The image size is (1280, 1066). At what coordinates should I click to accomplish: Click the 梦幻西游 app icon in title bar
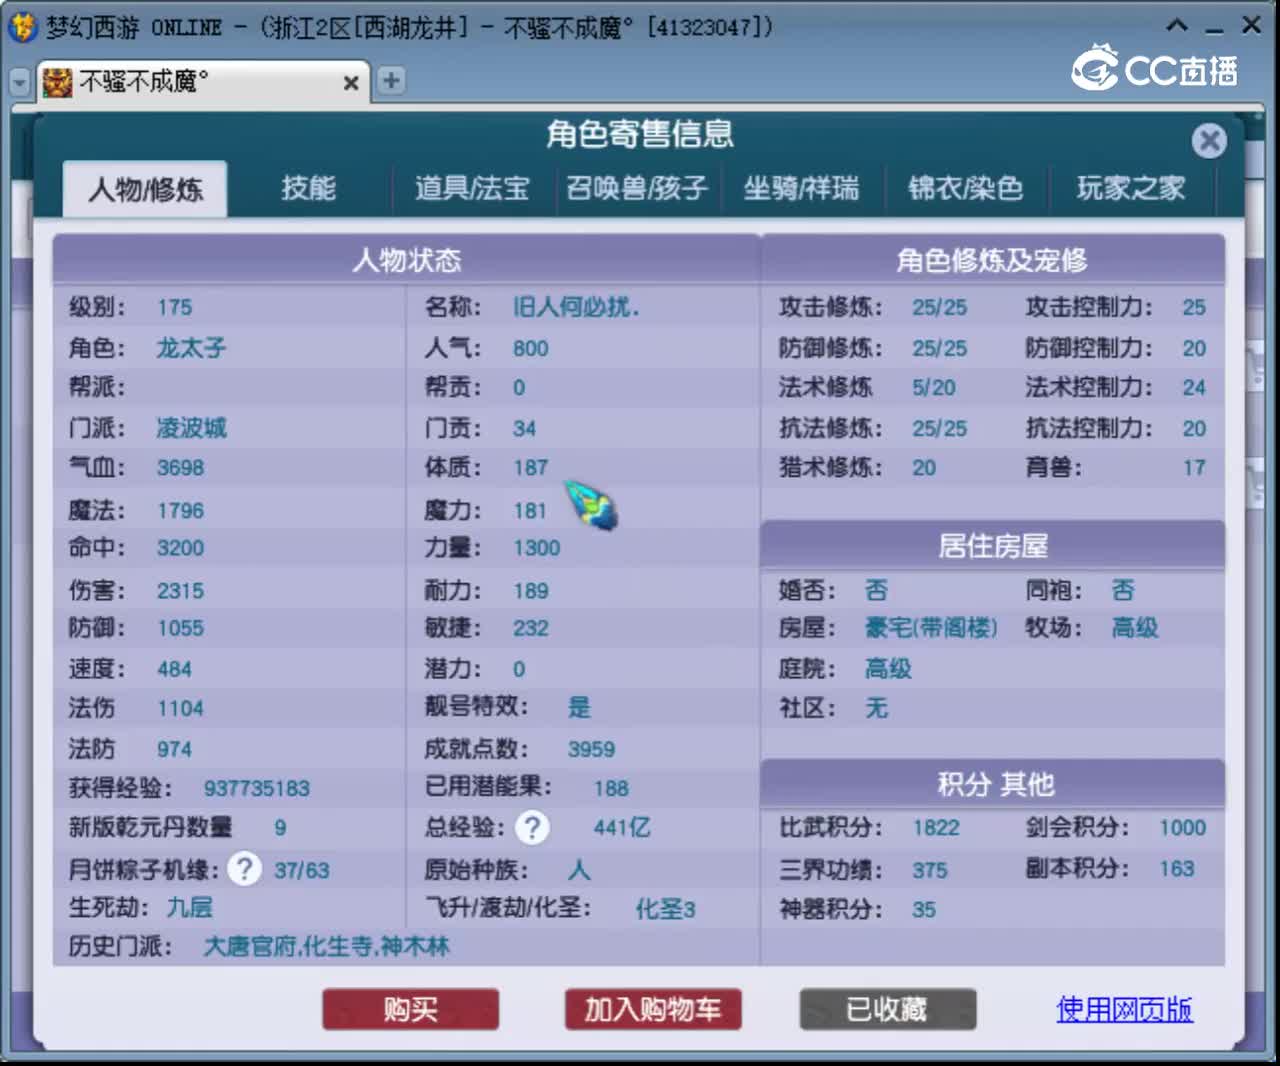(x=22, y=27)
